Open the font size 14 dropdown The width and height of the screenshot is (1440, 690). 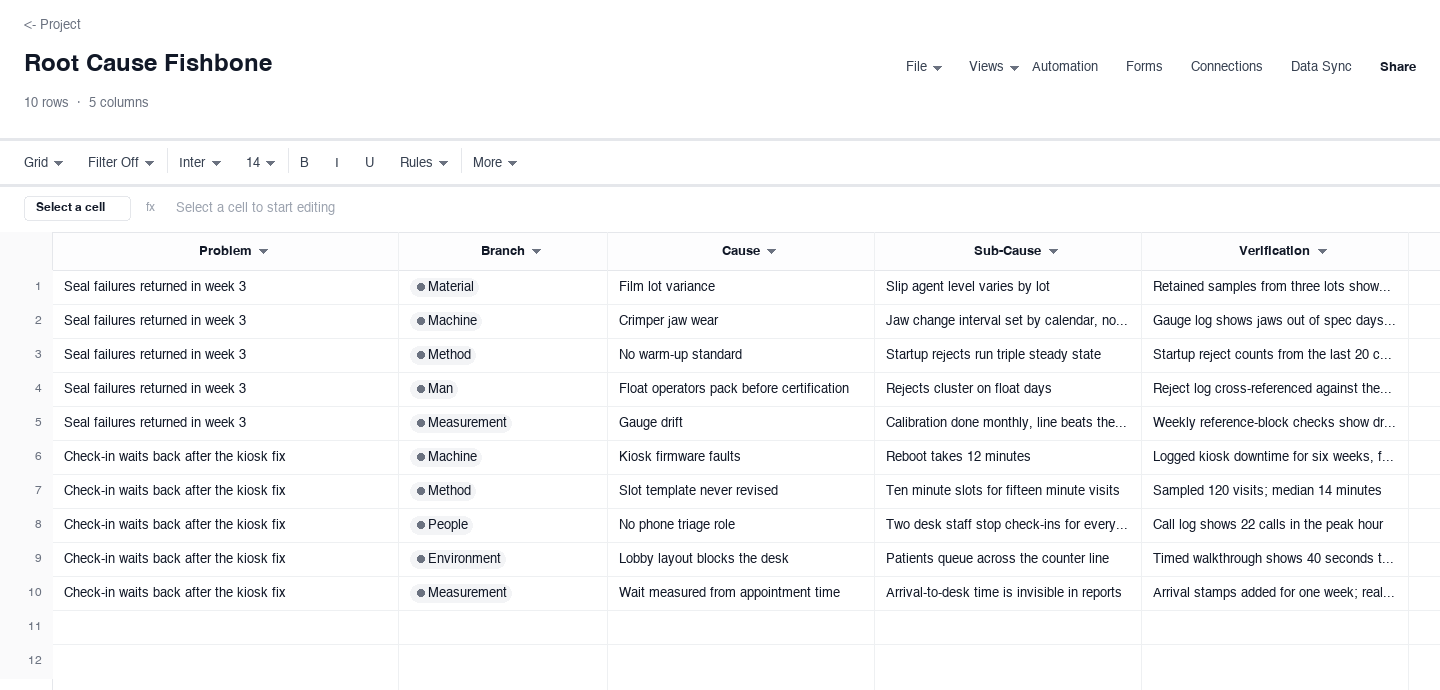261,163
